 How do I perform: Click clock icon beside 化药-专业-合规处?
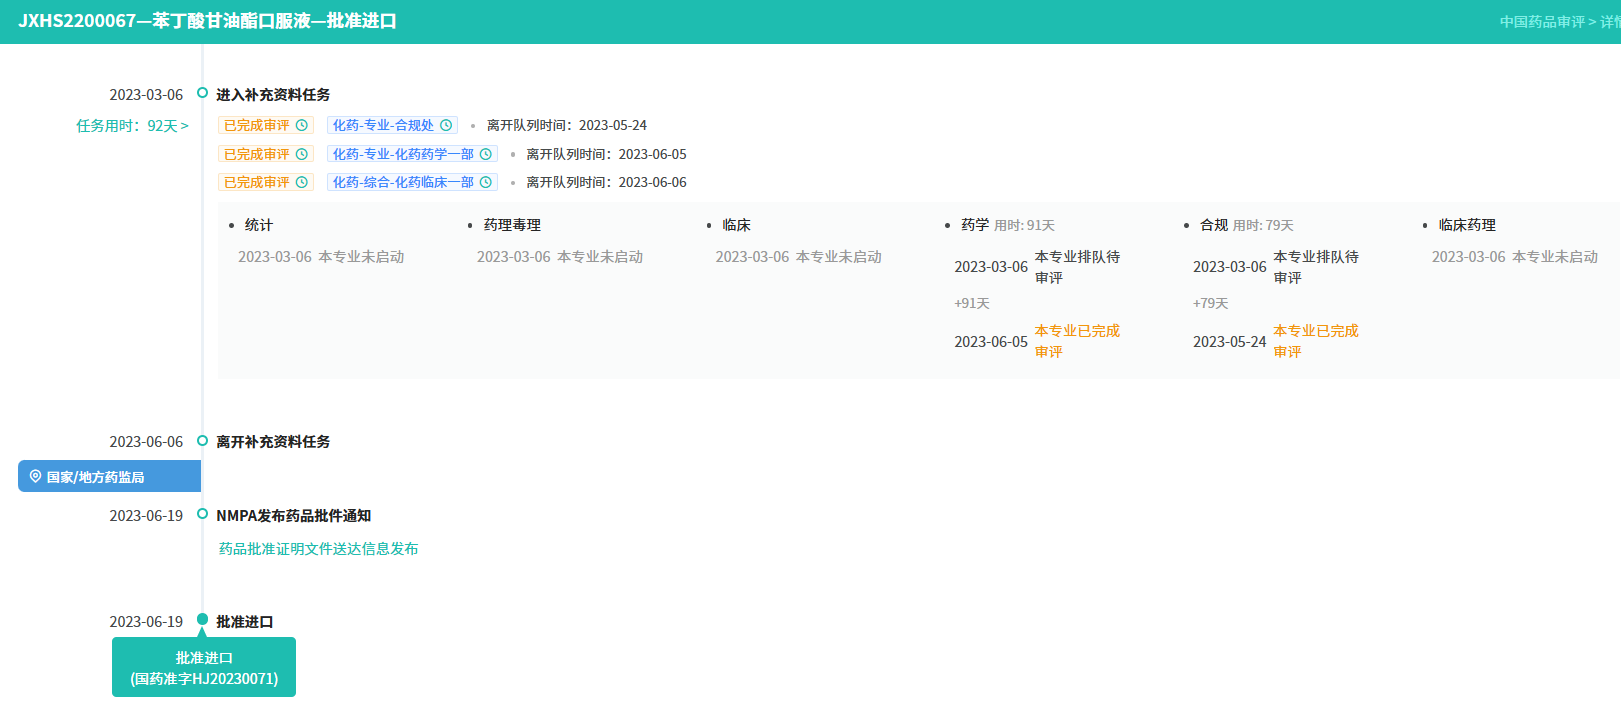click(446, 126)
